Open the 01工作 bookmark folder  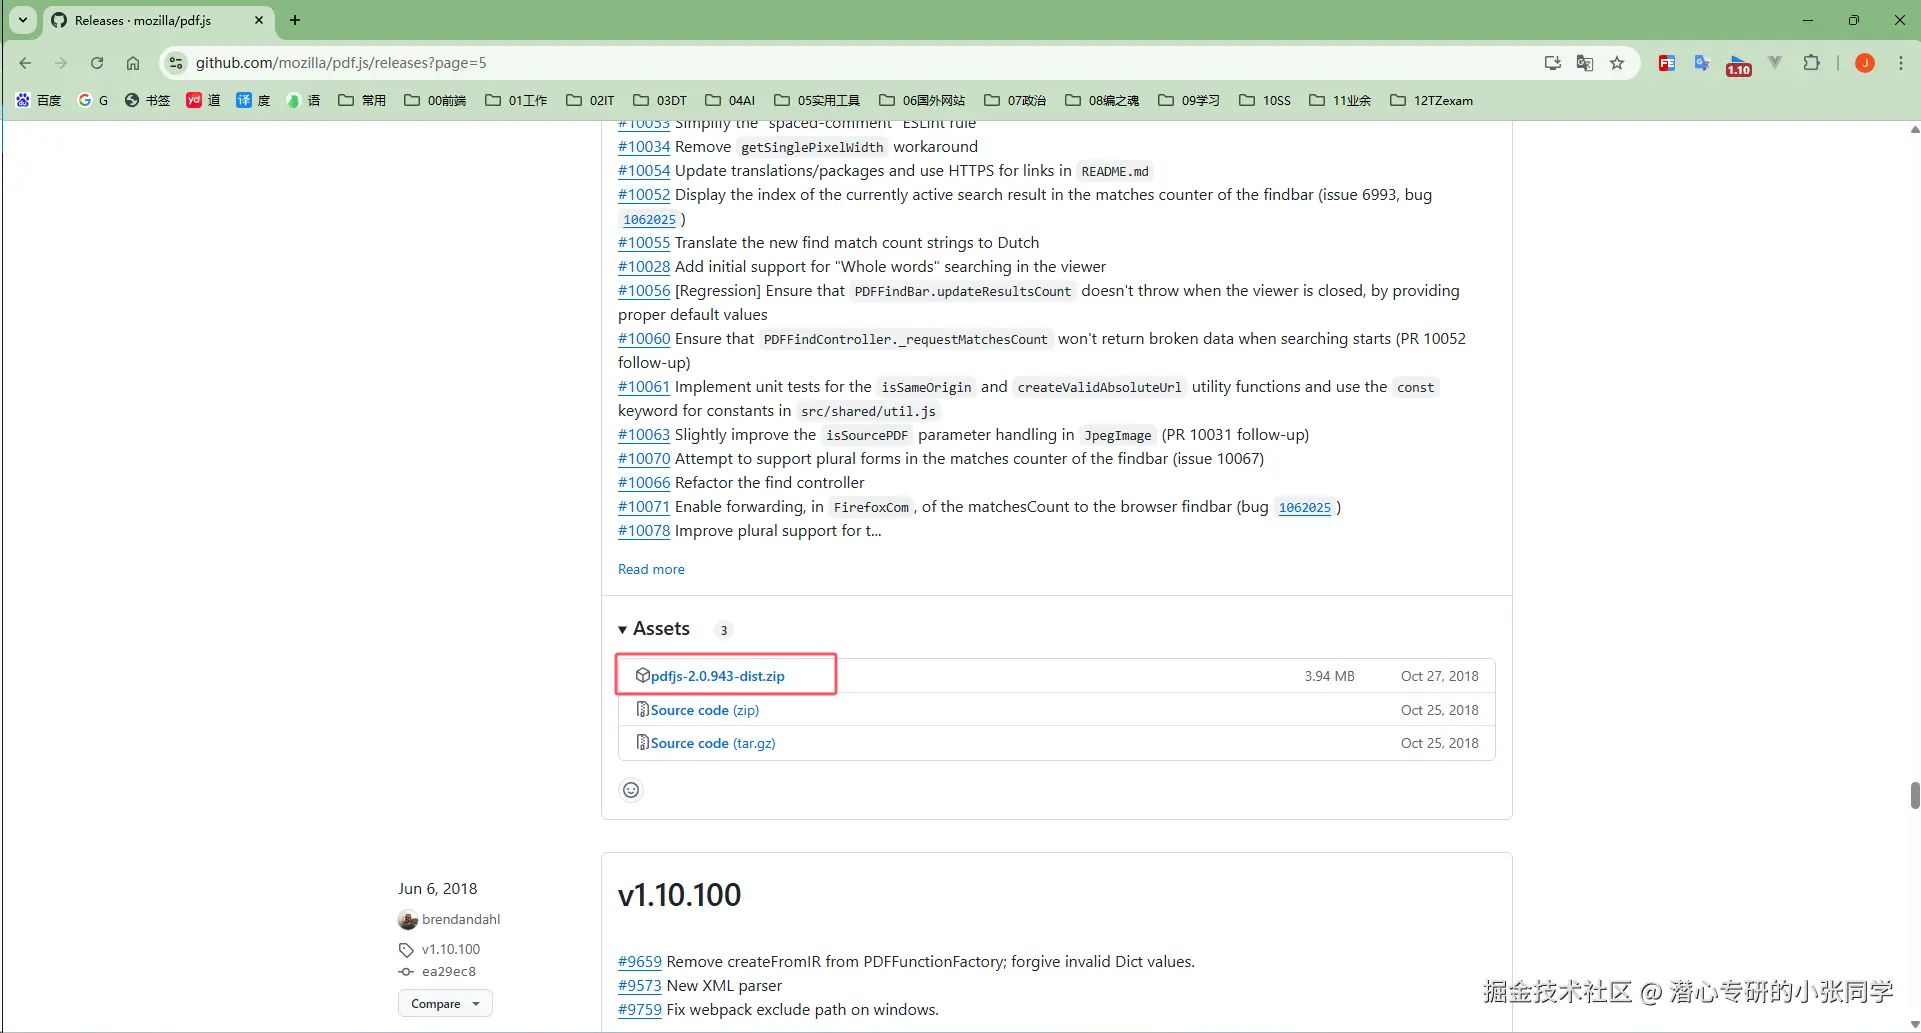[x=516, y=100]
